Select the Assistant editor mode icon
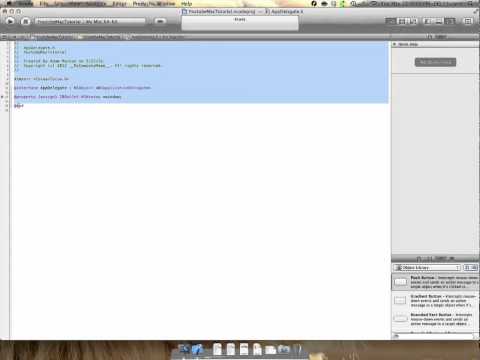480x360 pixels. [x=402, y=21]
